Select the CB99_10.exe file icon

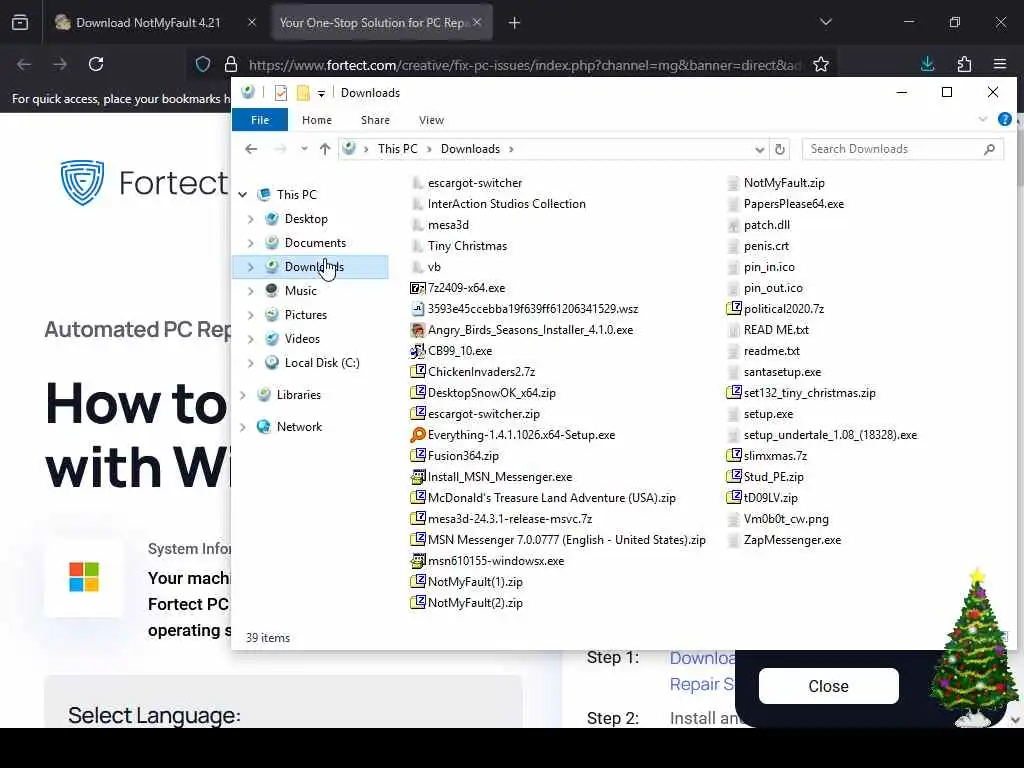pyautogui.click(x=417, y=351)
